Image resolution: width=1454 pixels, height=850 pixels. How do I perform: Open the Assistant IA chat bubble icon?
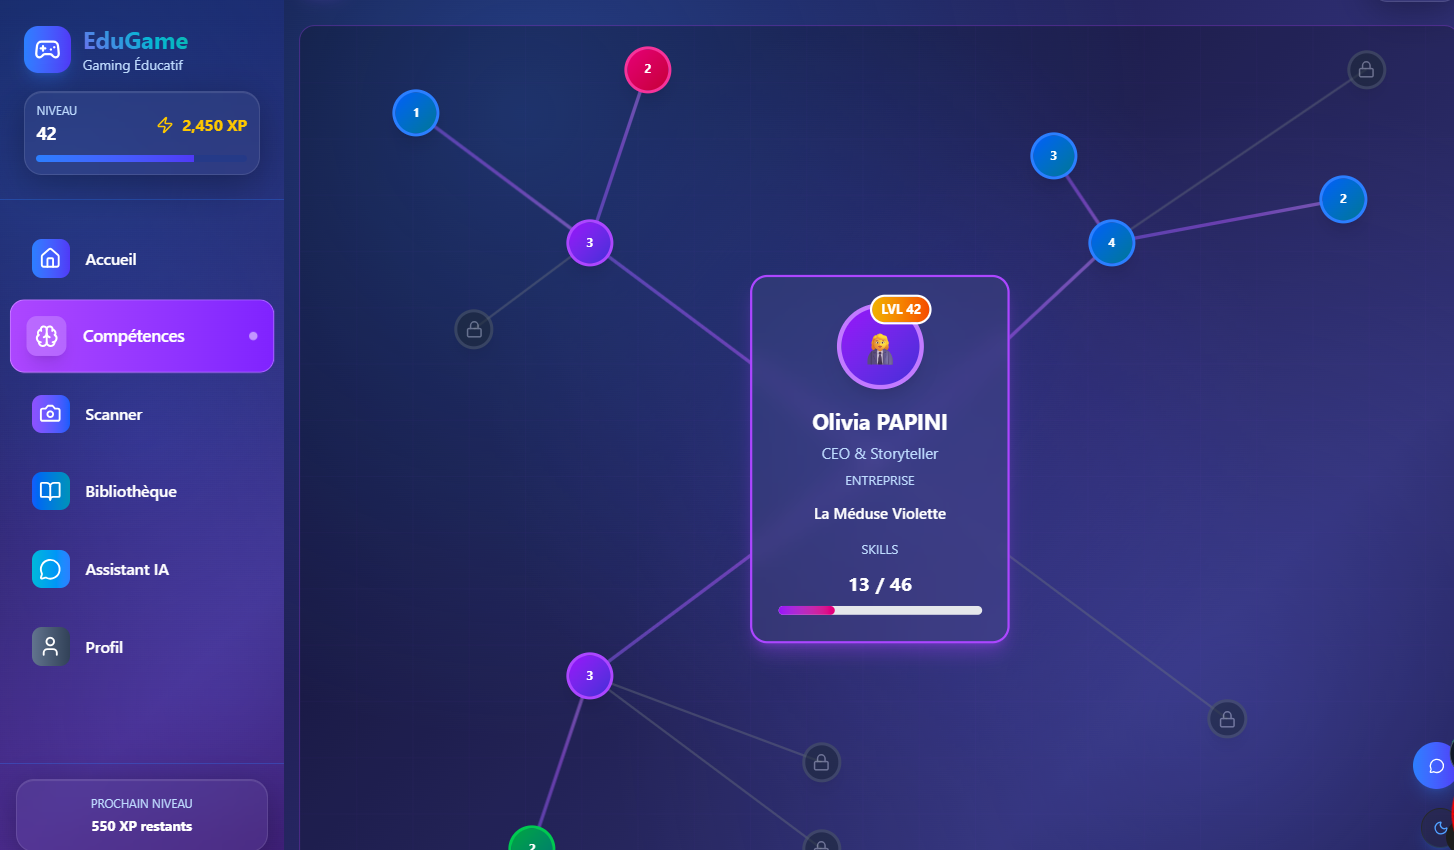(50, 569)
